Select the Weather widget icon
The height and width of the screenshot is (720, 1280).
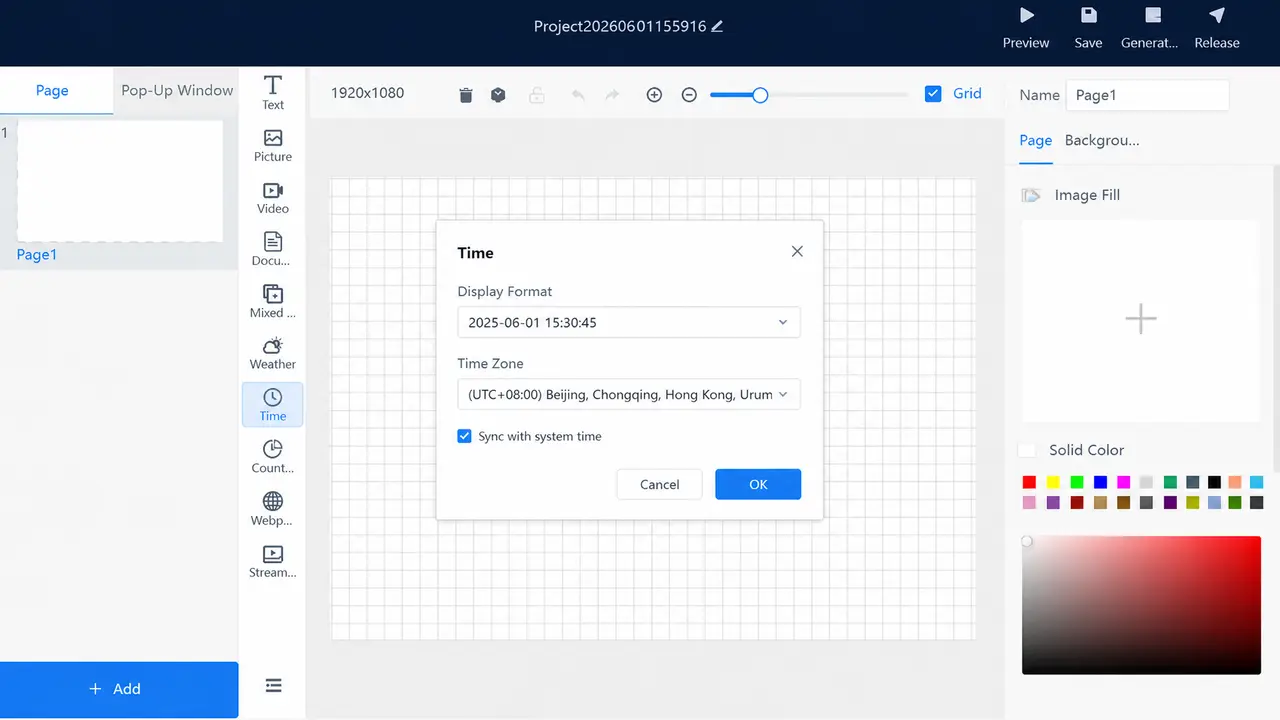coord(272,346)
